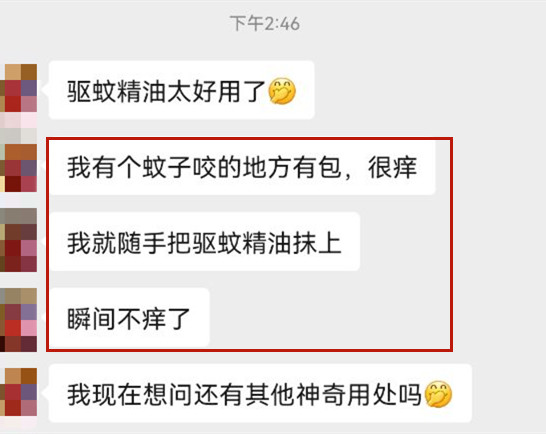Image resolution: width=546 pixels, height=434 pixels.
Task: Tap the avatar next to 我就随手把驱蚊精油抹上
Action: [x=19, y=240]
